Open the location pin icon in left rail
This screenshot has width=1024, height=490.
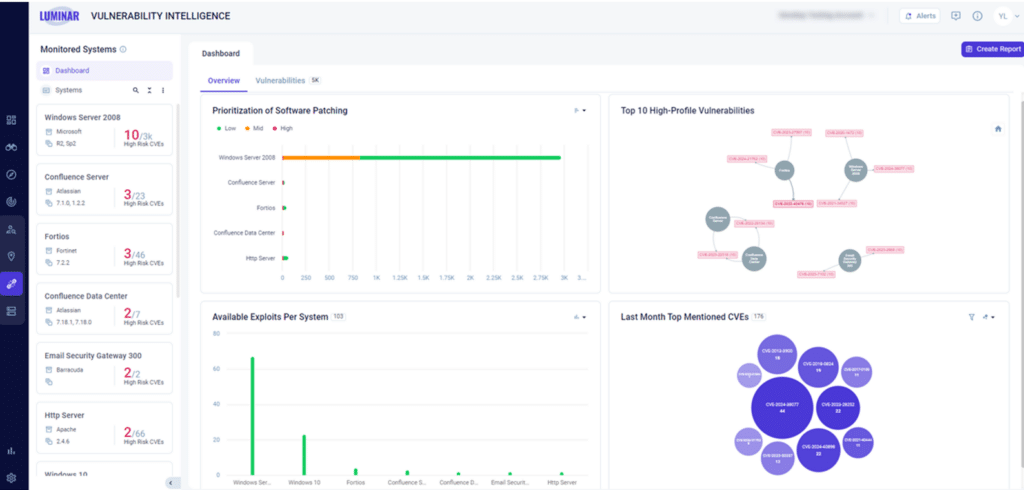[11, 256]
